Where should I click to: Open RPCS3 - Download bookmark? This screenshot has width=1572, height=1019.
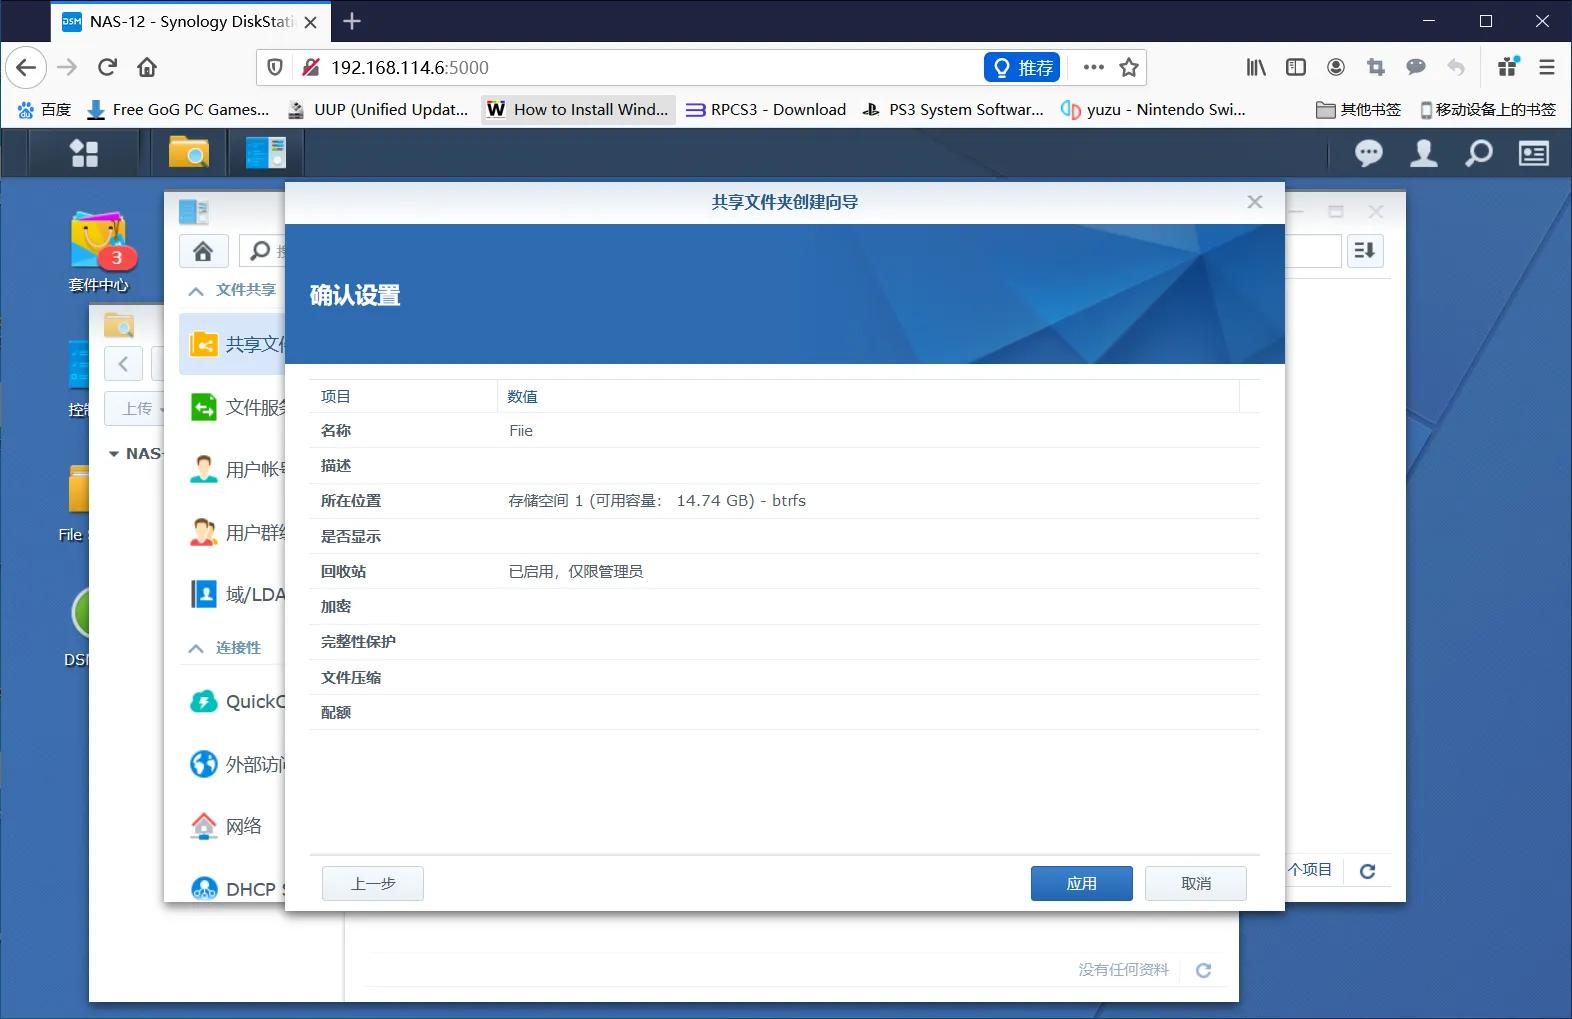[766, 110]
